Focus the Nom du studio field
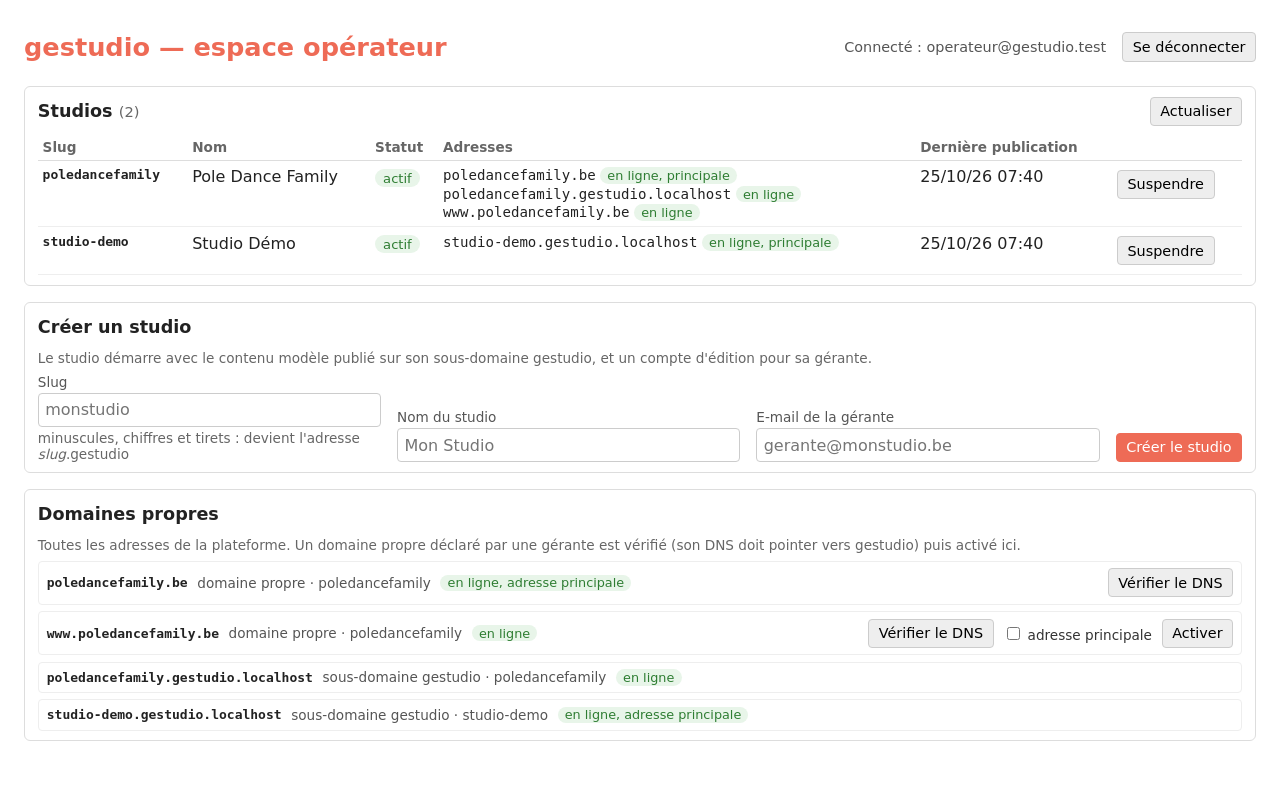 coord(568,445)
